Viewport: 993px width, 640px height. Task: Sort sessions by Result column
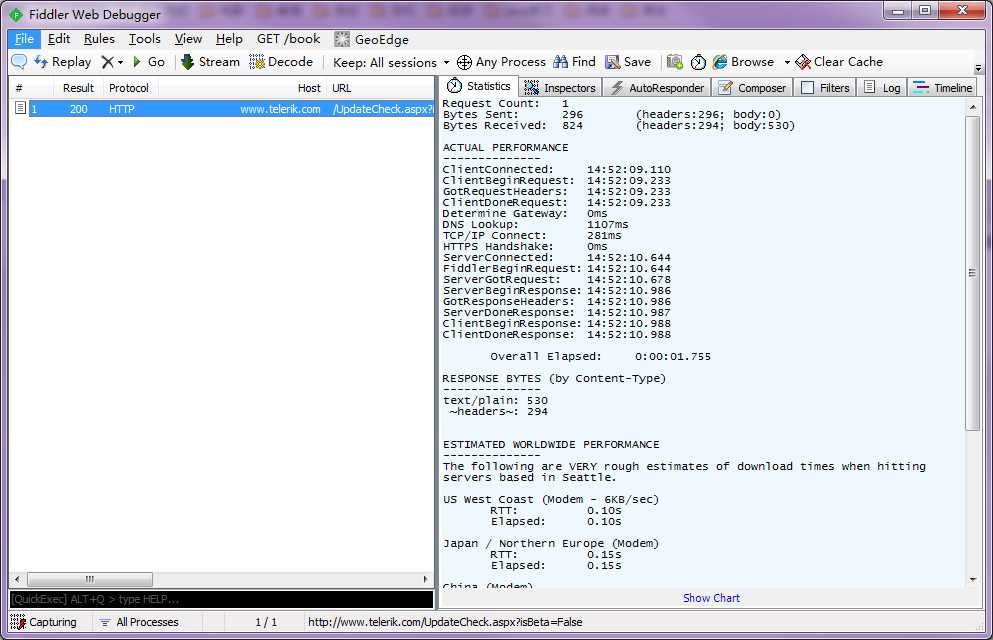78,88
